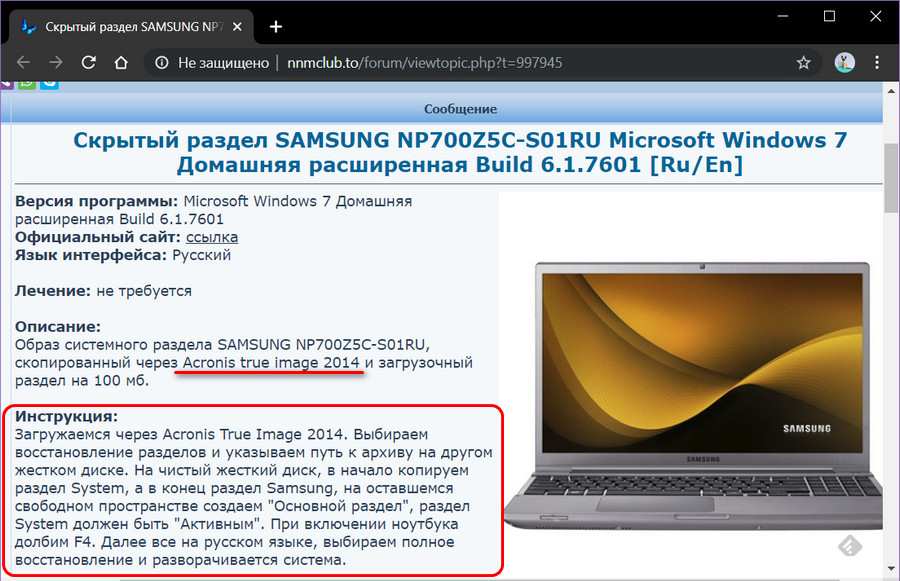Click the Описание heading

58,327
